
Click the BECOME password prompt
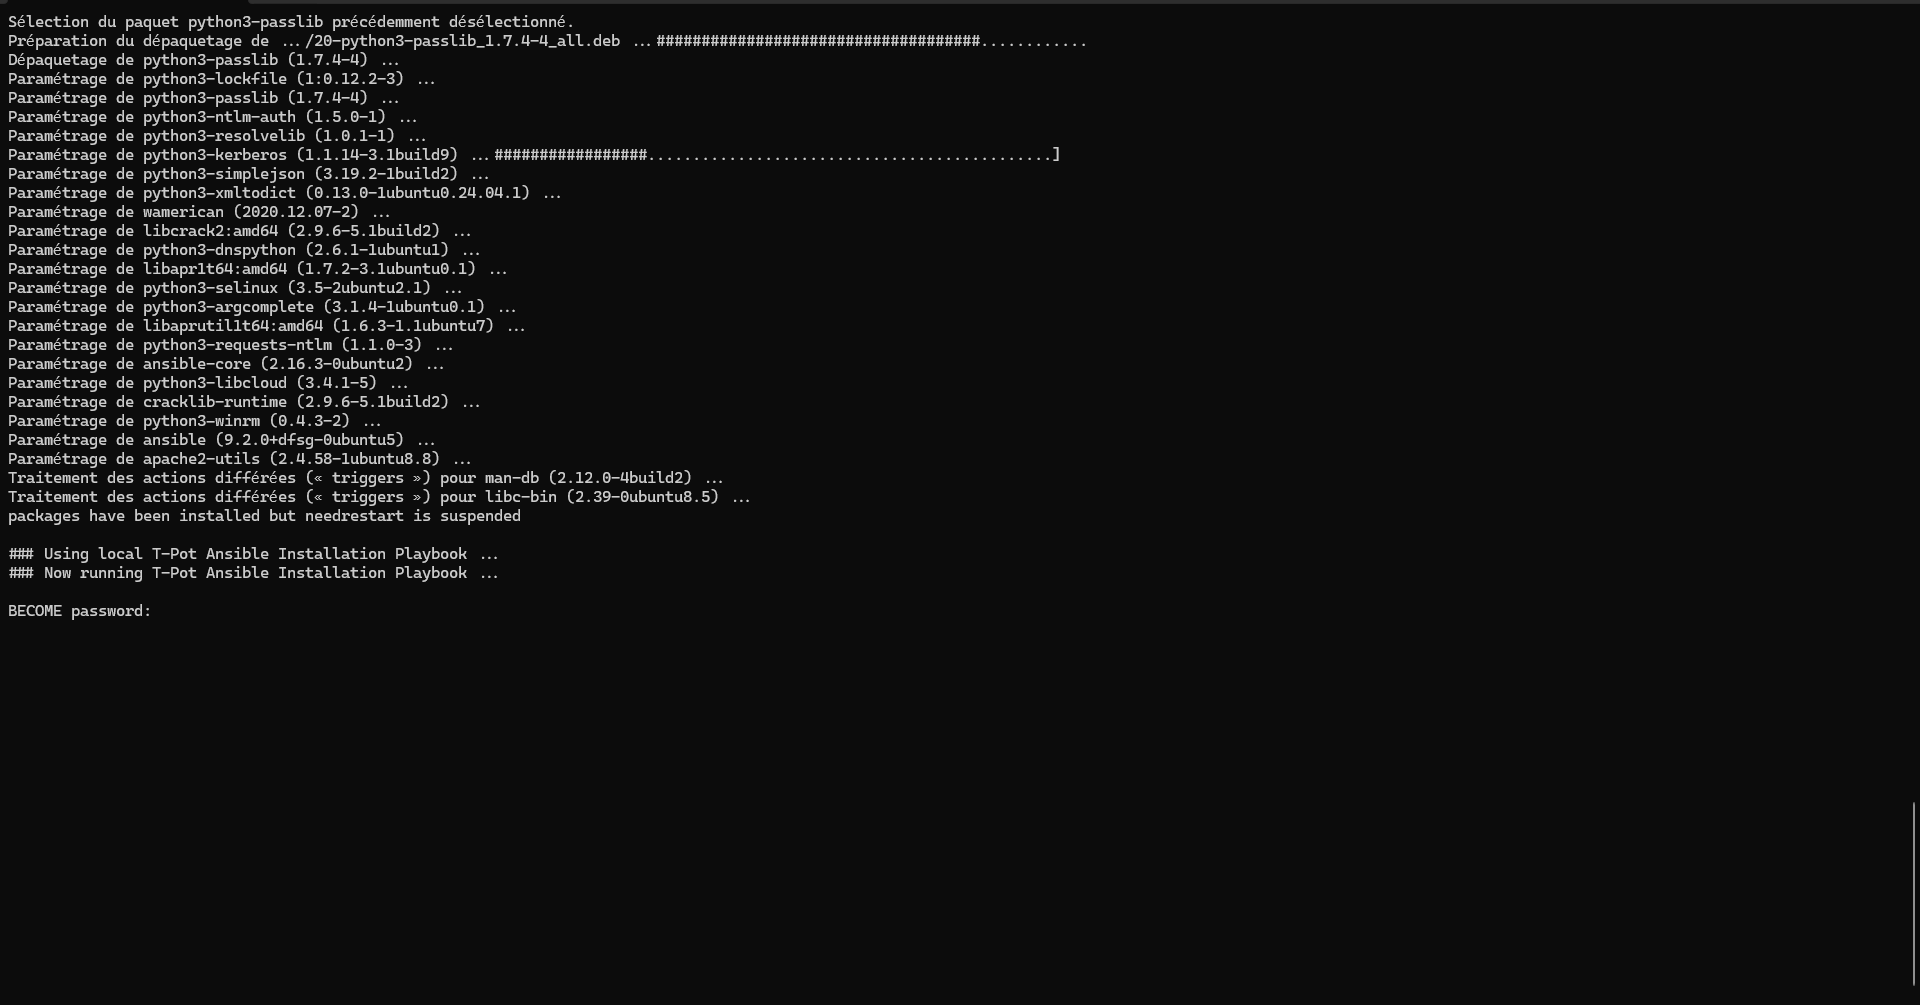click(80, 611)
